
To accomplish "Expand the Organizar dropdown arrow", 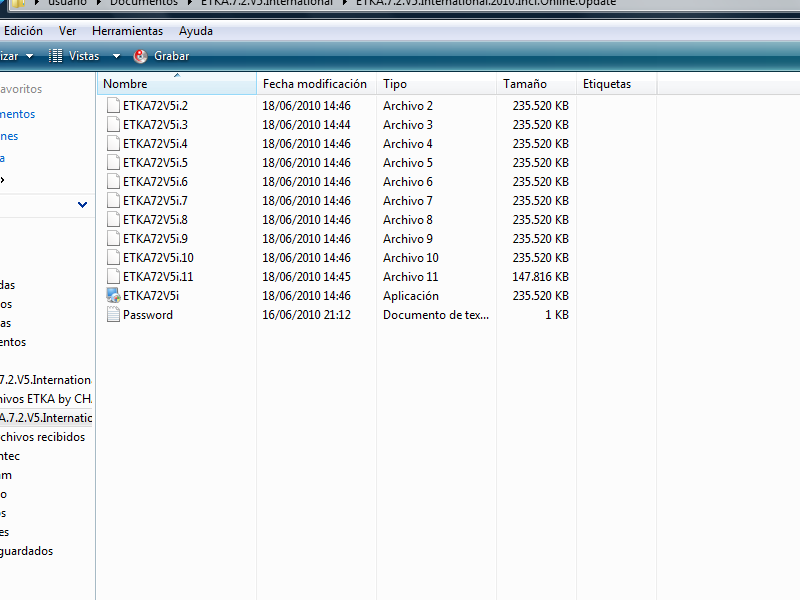I will [x=30, y=56].
